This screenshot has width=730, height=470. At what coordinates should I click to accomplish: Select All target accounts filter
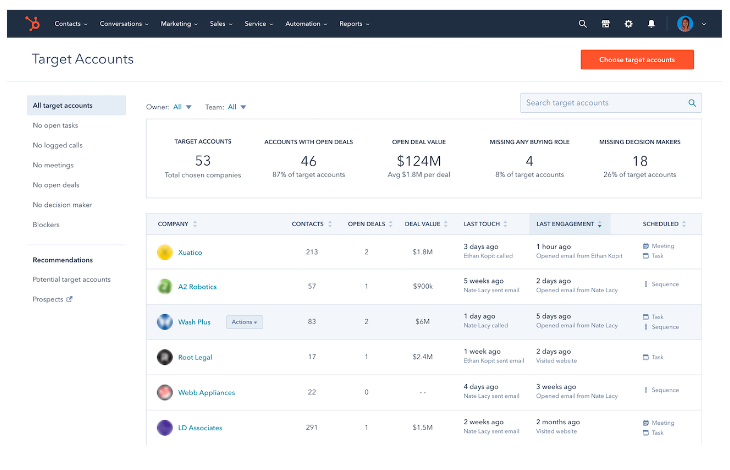tap(76, 105)
